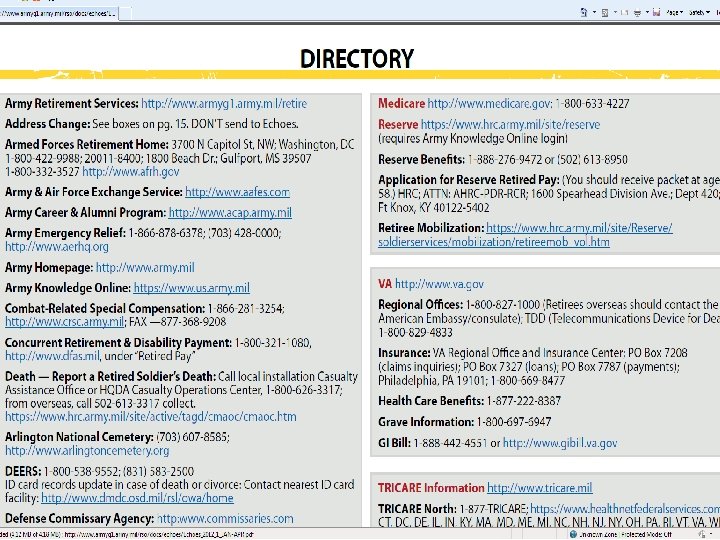Click the Home icon in browser toolbar

pyautogui.click(x=584, y=12)
